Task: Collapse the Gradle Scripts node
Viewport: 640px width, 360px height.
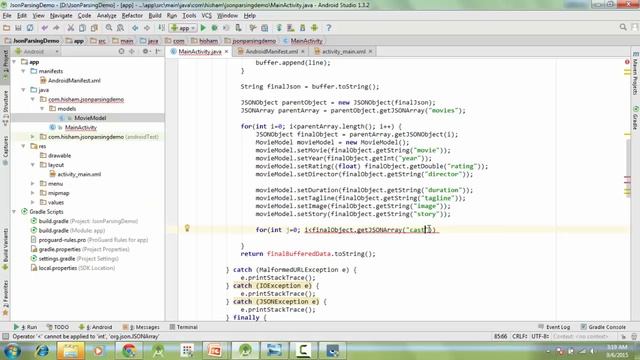Action: (14, 212)
